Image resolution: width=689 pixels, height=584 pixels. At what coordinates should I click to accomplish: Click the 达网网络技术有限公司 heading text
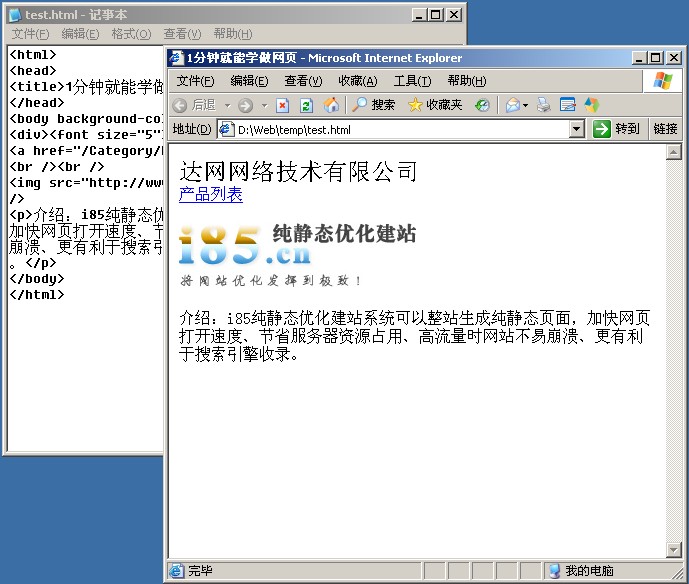(x=298, y=171)
